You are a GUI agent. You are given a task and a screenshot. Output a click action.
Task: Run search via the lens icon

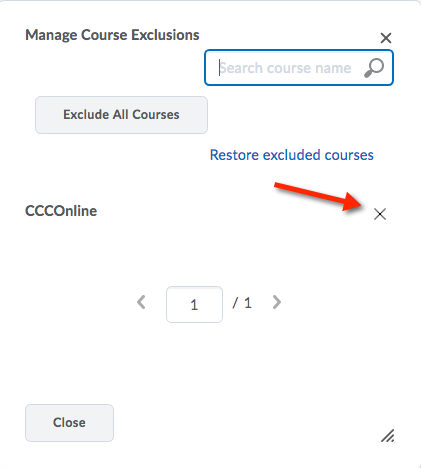[374, 68]
